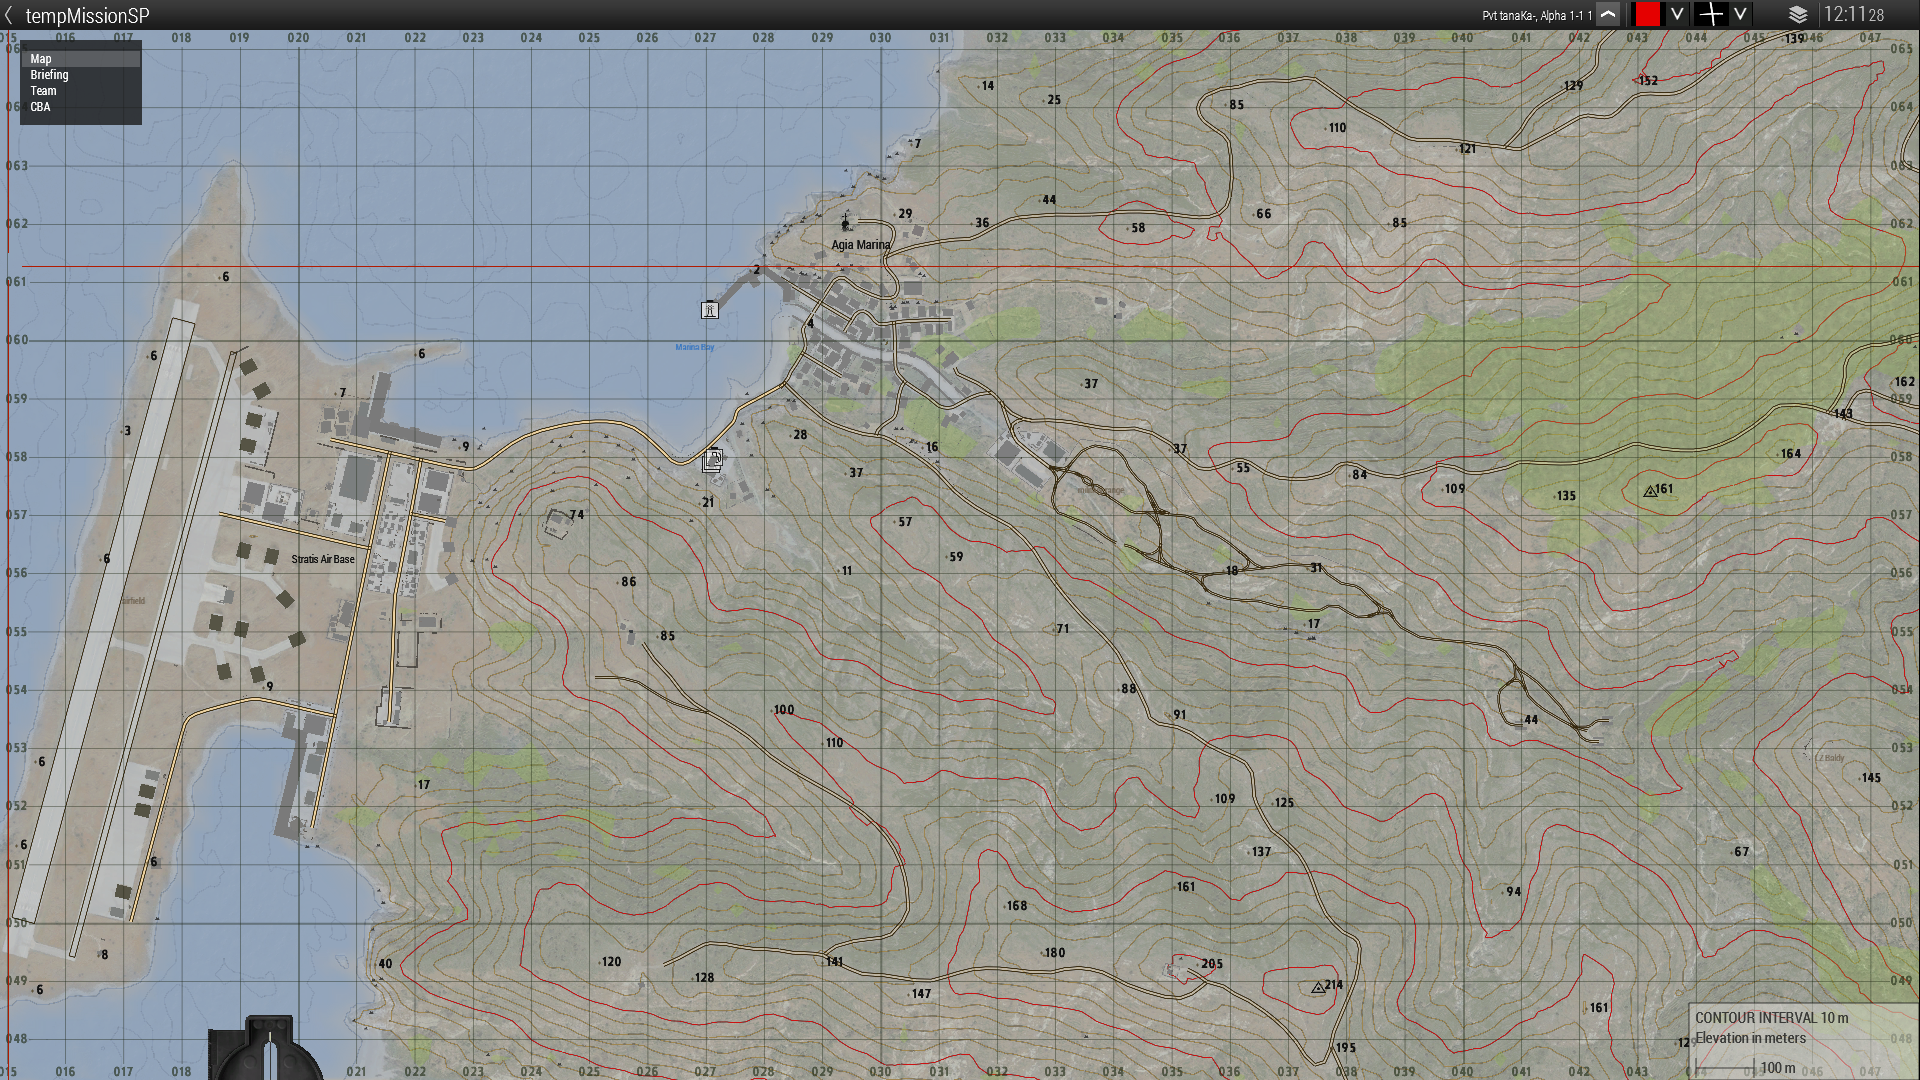
Task: Click the compass at bottom of map
Action: 266,1050
